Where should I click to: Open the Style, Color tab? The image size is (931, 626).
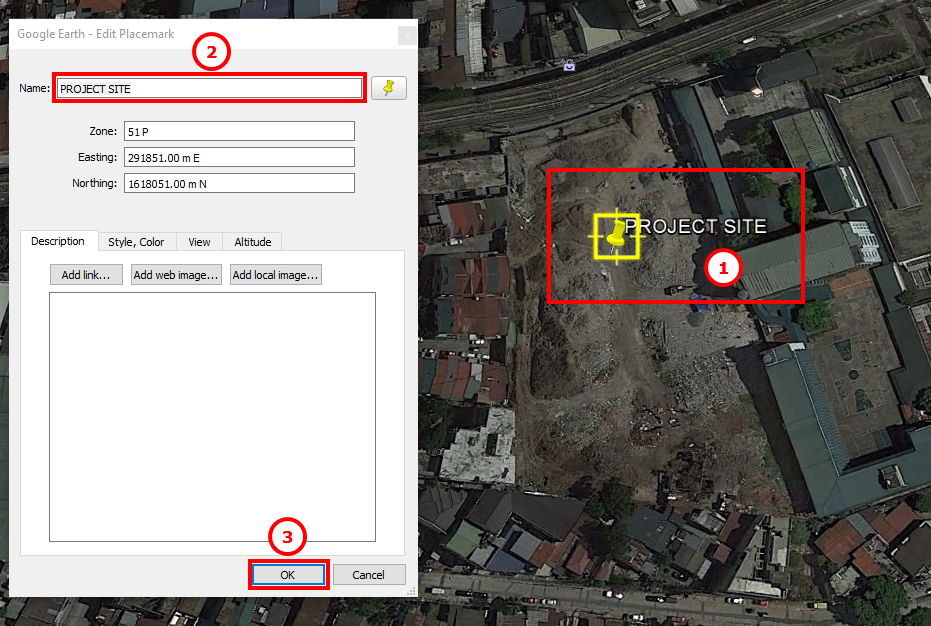coord(136,242)
